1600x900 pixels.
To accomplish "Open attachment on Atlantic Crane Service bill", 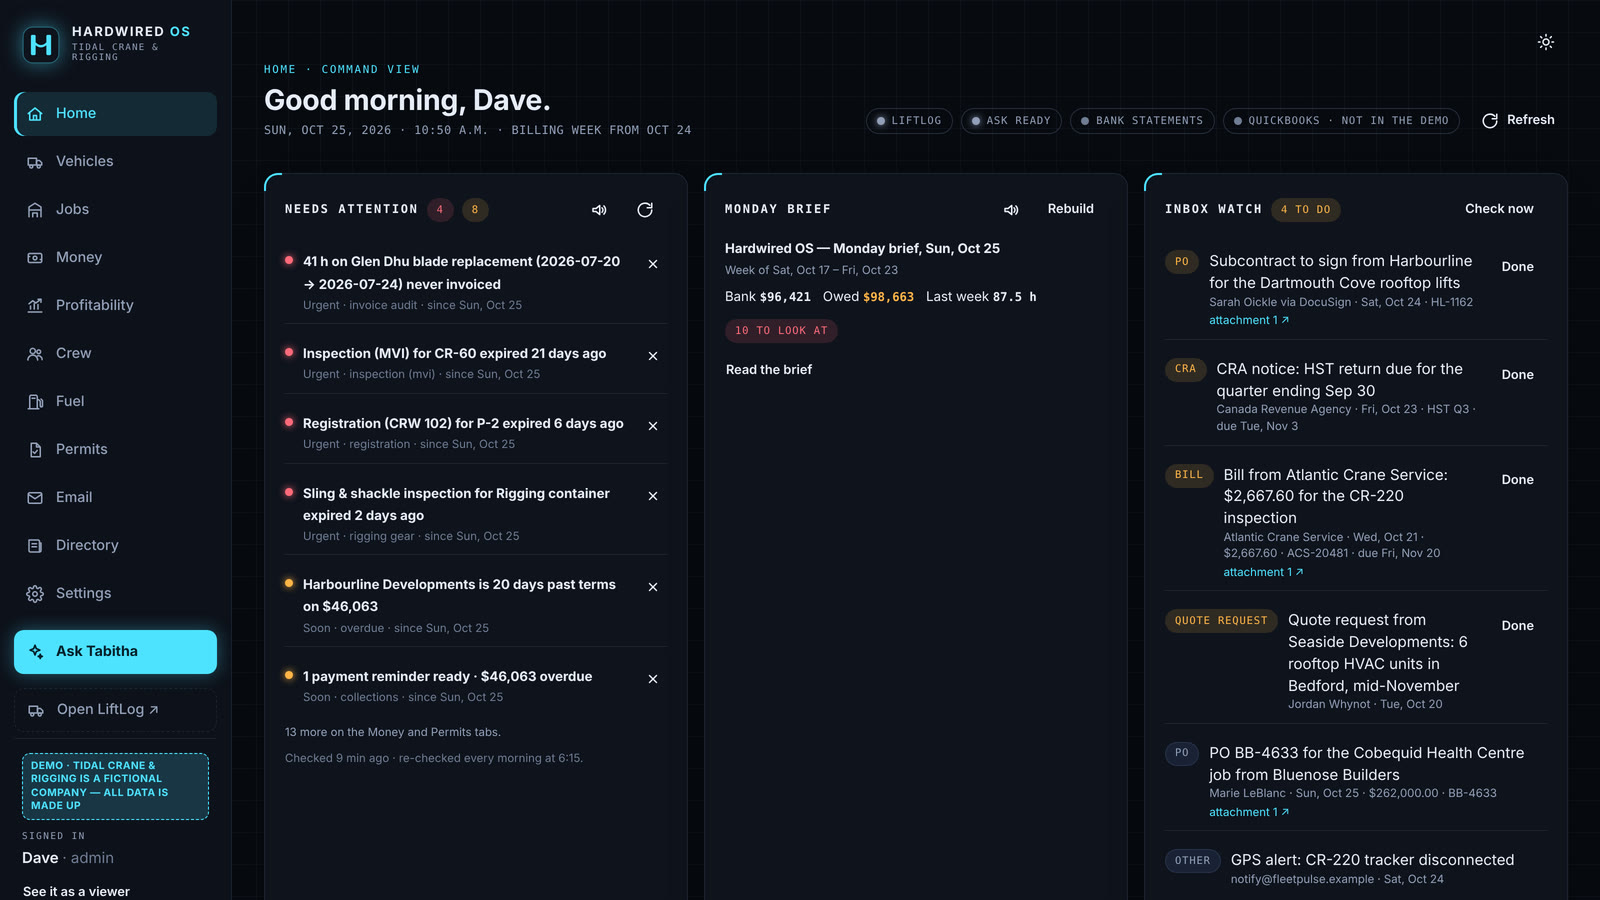I will pyautogui.click(x=1263, y=573).
